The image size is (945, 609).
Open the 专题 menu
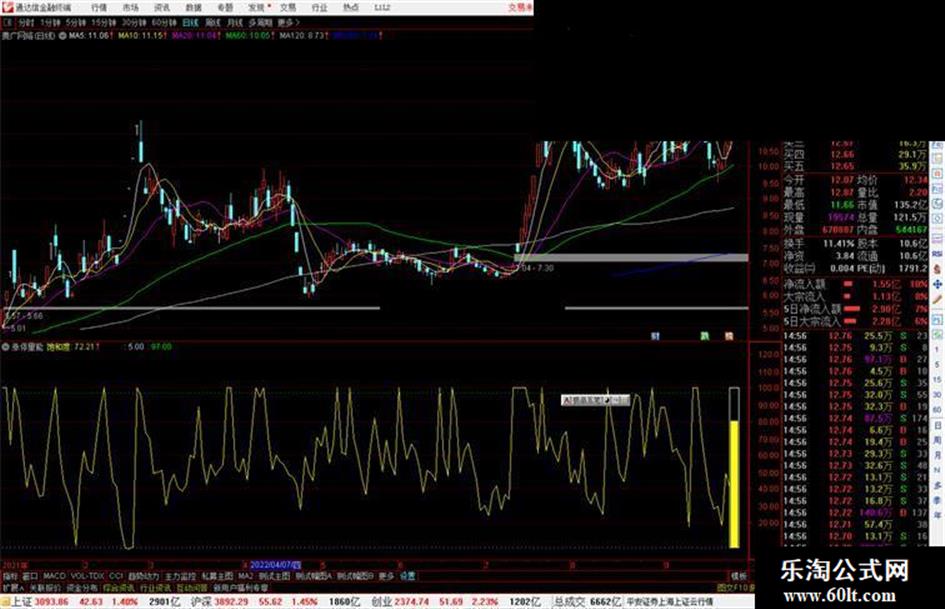tap(225, 8)
